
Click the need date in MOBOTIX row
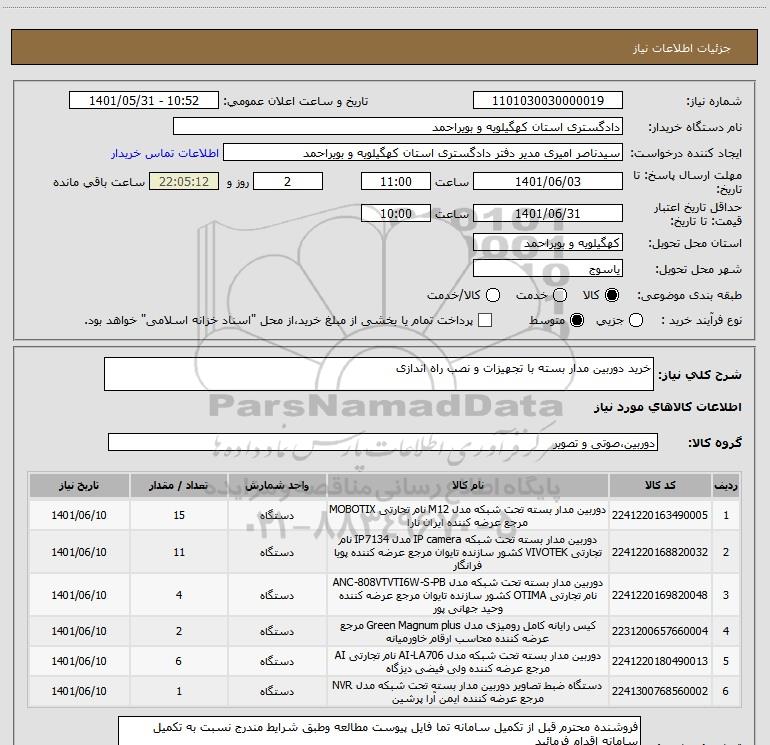[79, 515]
